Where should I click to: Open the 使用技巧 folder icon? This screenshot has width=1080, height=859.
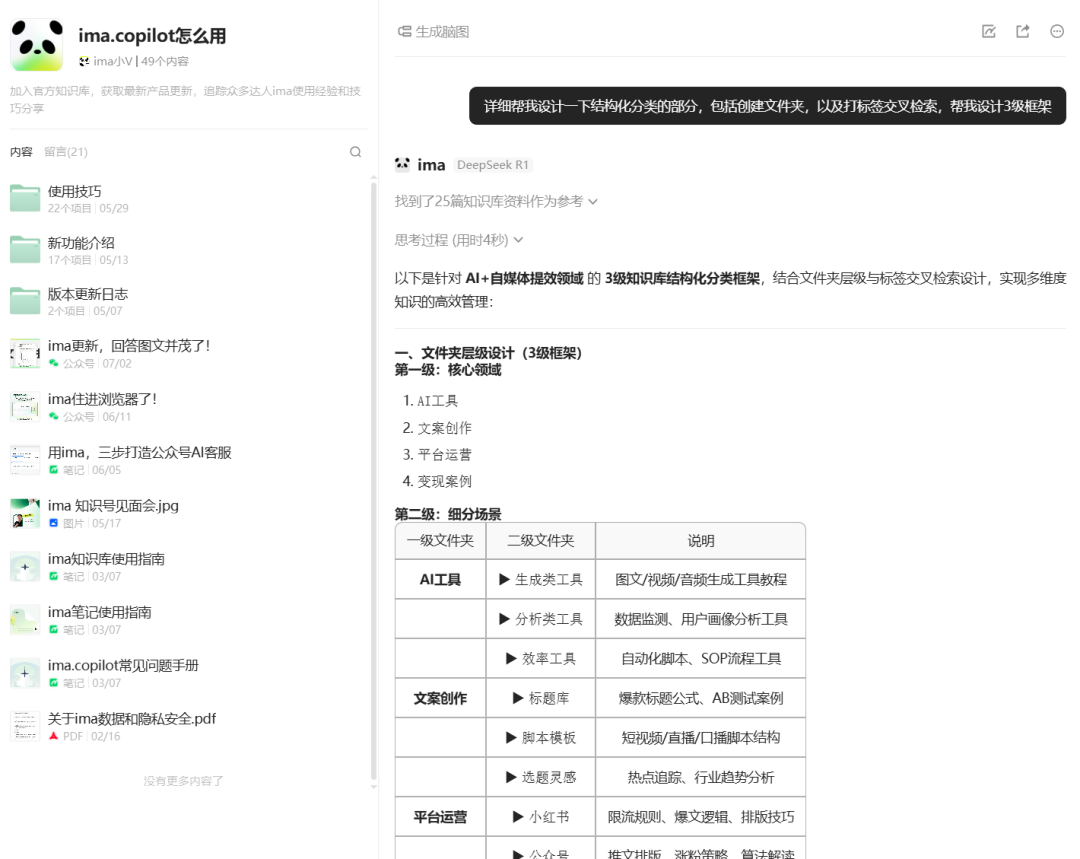tap(25, 198)
